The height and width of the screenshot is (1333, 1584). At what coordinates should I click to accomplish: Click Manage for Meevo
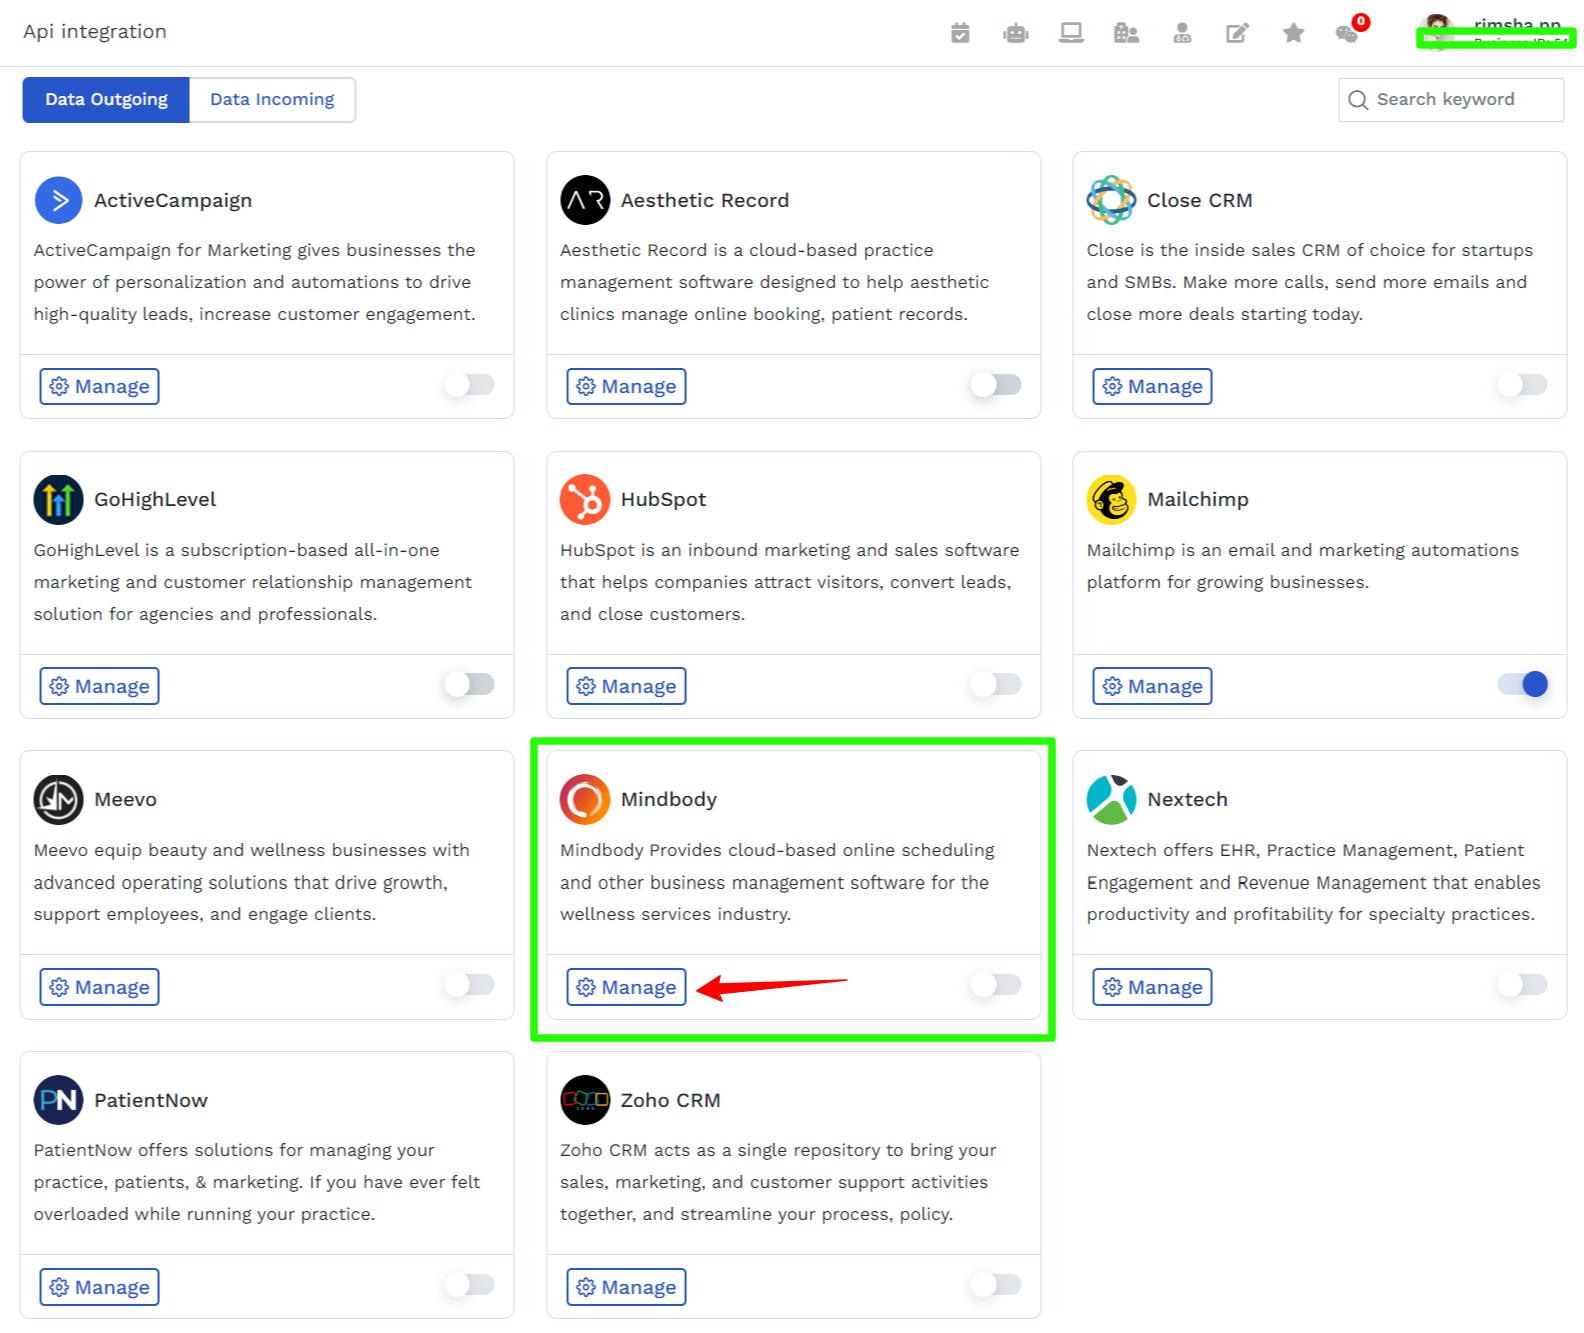(x=99, y=987)
